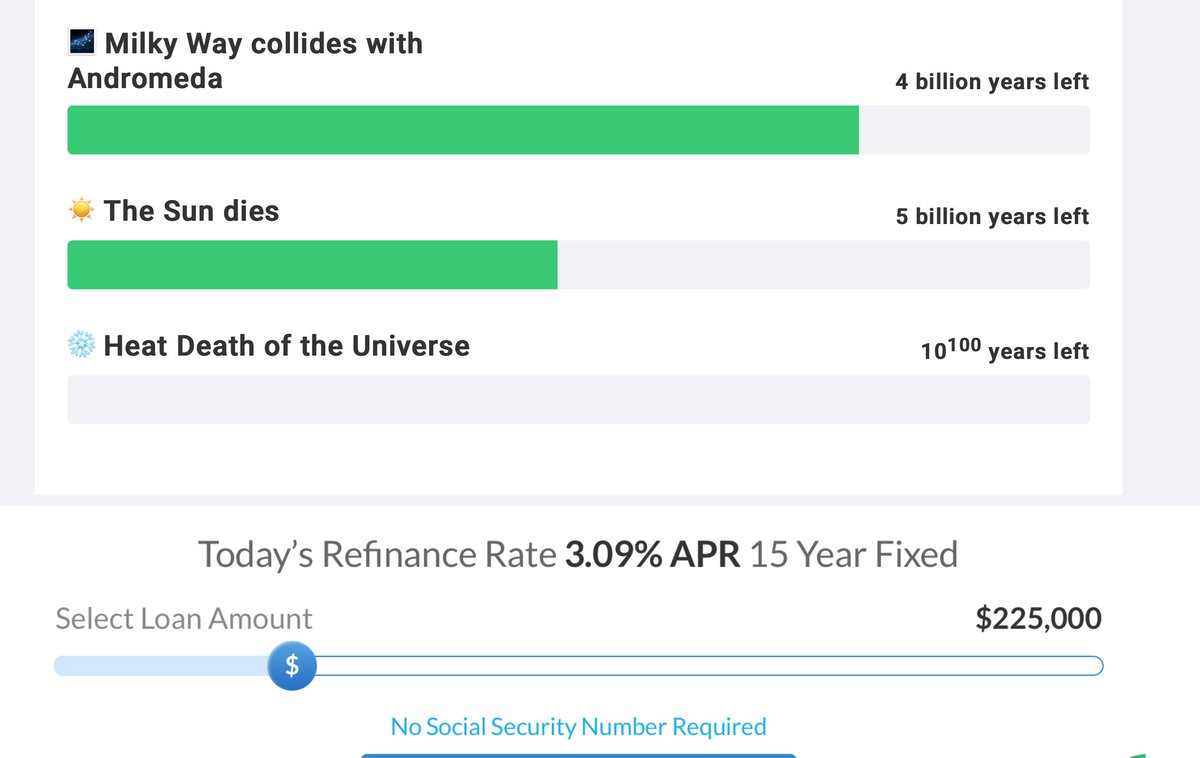Click "Heat Death of the Universe" title
Viewport: 1200px width, 758px height.
pyautogui.click(x=286, y=345)
